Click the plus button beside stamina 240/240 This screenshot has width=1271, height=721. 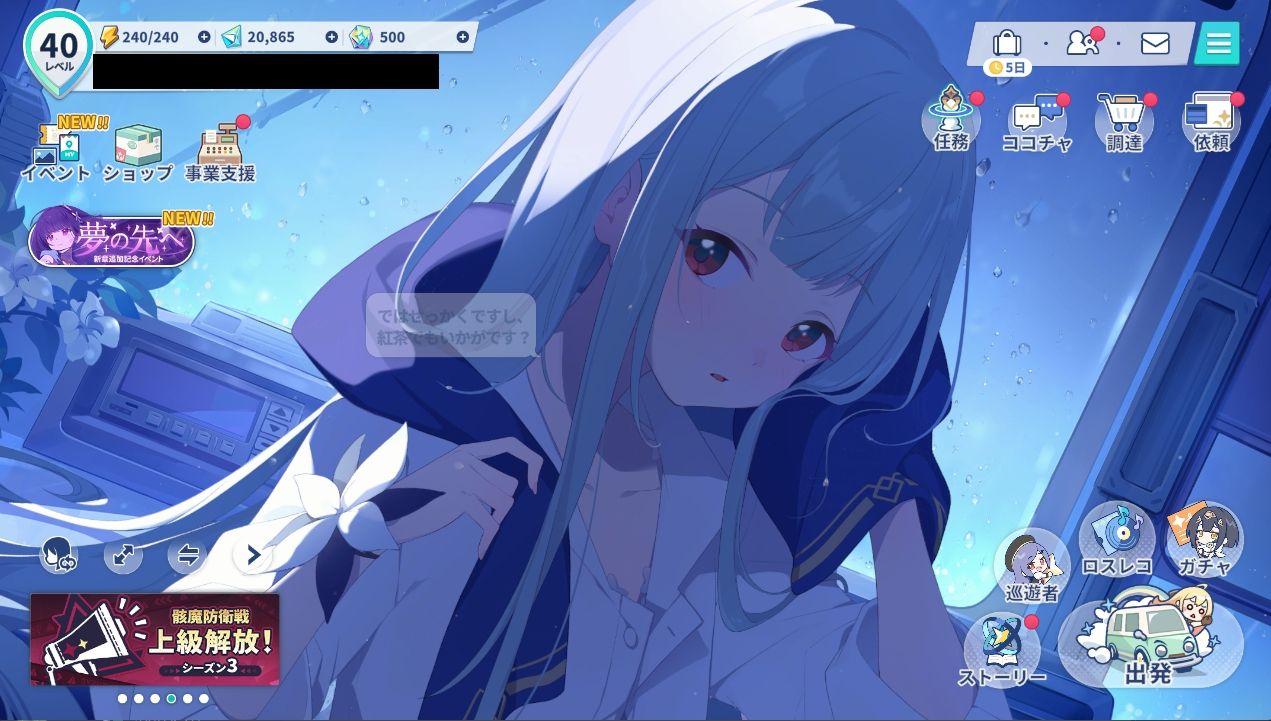(x=204, y=37)
